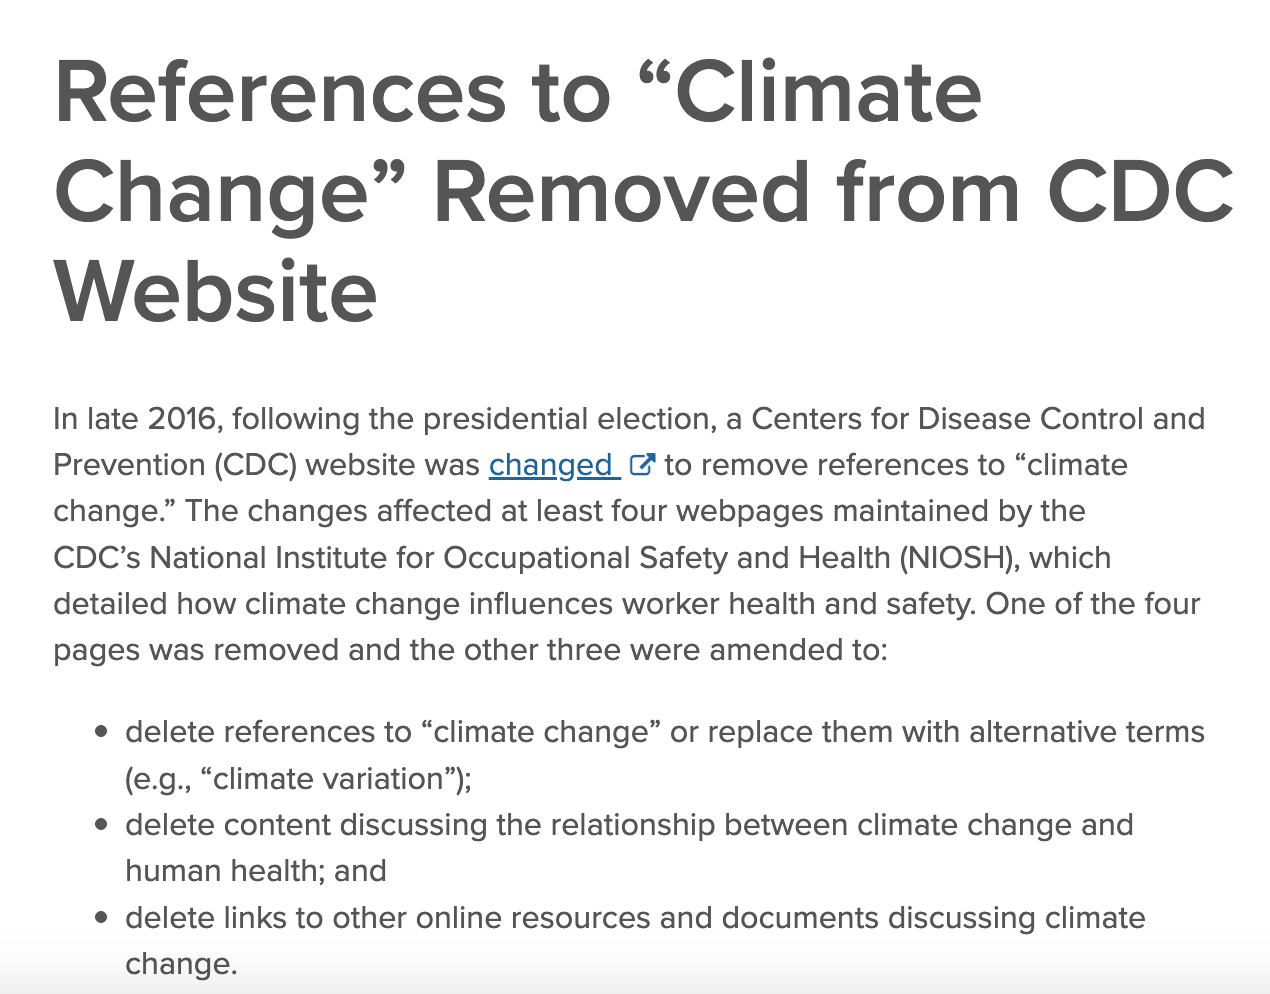Screen dimensions: 1270x994
Task: Click "CDC" in the page headline
Action: 1140,192
